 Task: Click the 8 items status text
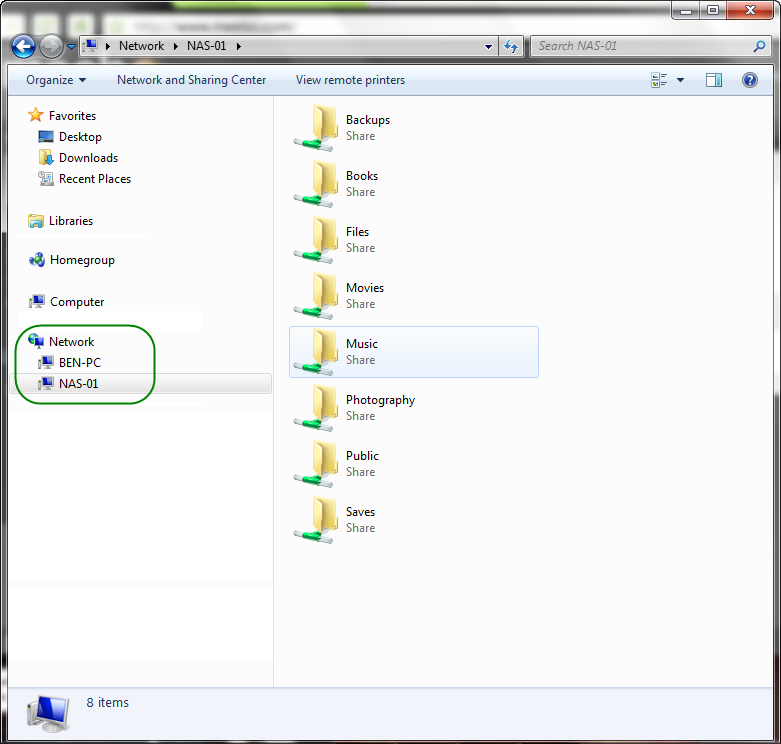coord(108,702)
